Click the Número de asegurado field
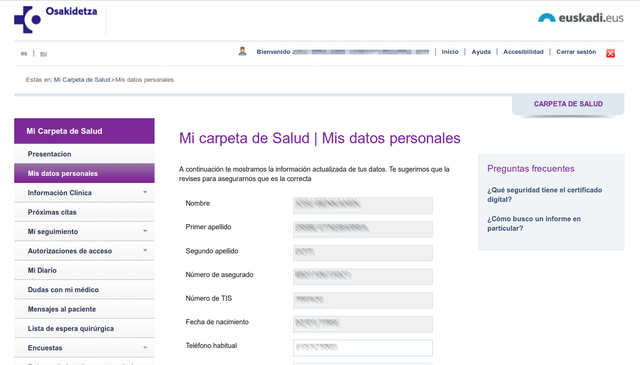Image resolution: width=640 pixels, height=365 pixels. click(363, 276)
